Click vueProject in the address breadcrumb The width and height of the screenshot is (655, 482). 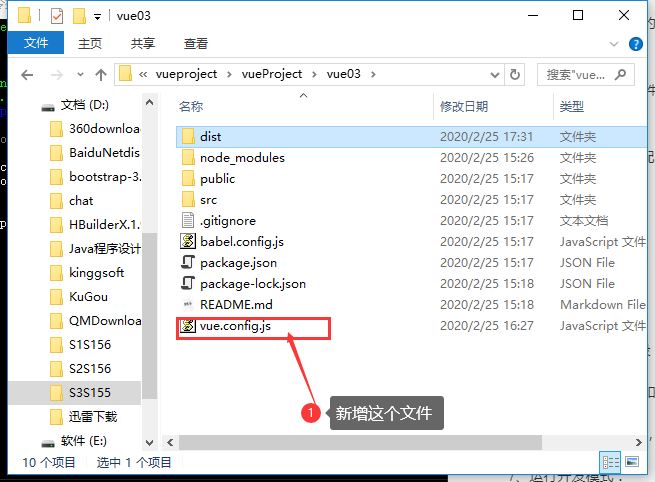pos(272,74)
